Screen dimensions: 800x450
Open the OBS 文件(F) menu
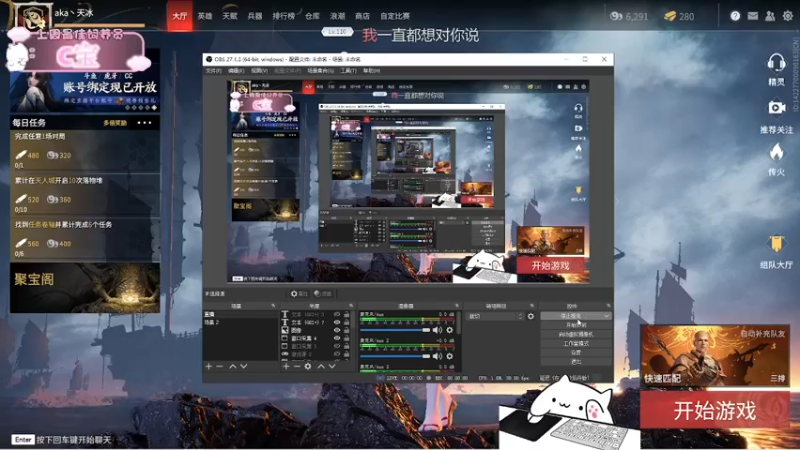pos(213,70)
